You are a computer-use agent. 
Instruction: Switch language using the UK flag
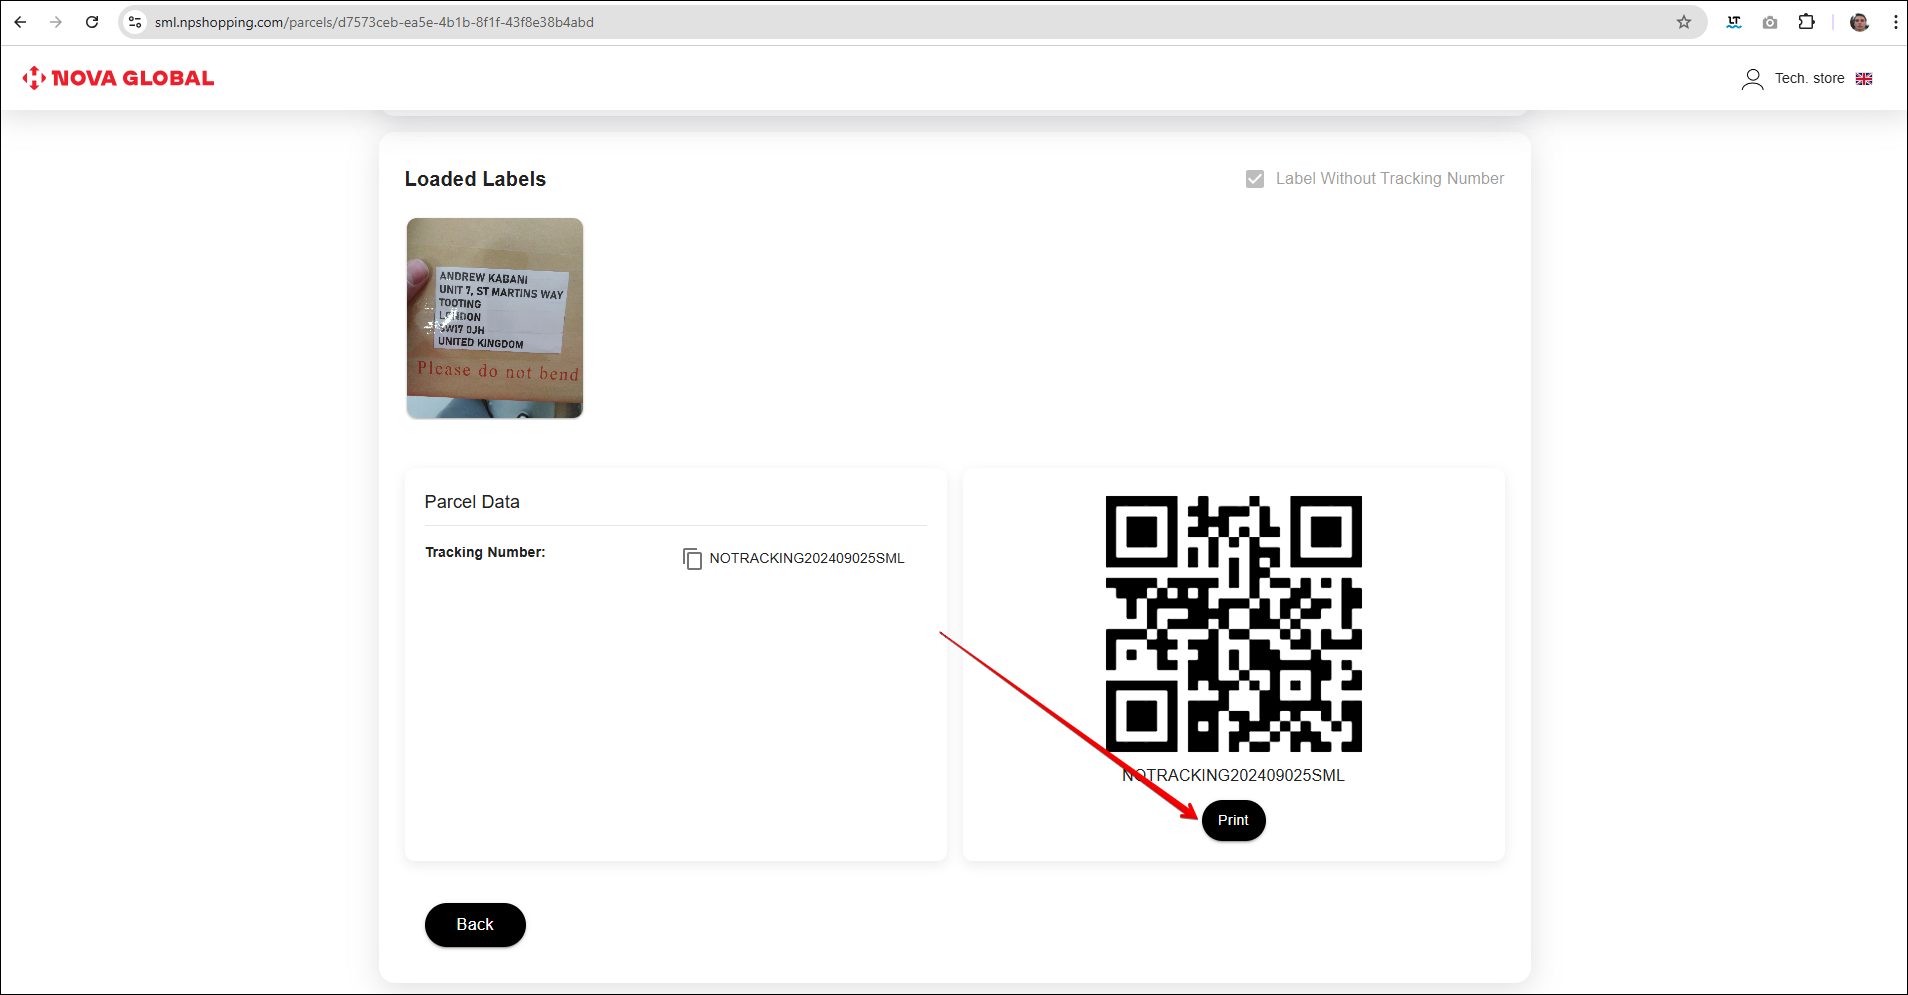1864,79
